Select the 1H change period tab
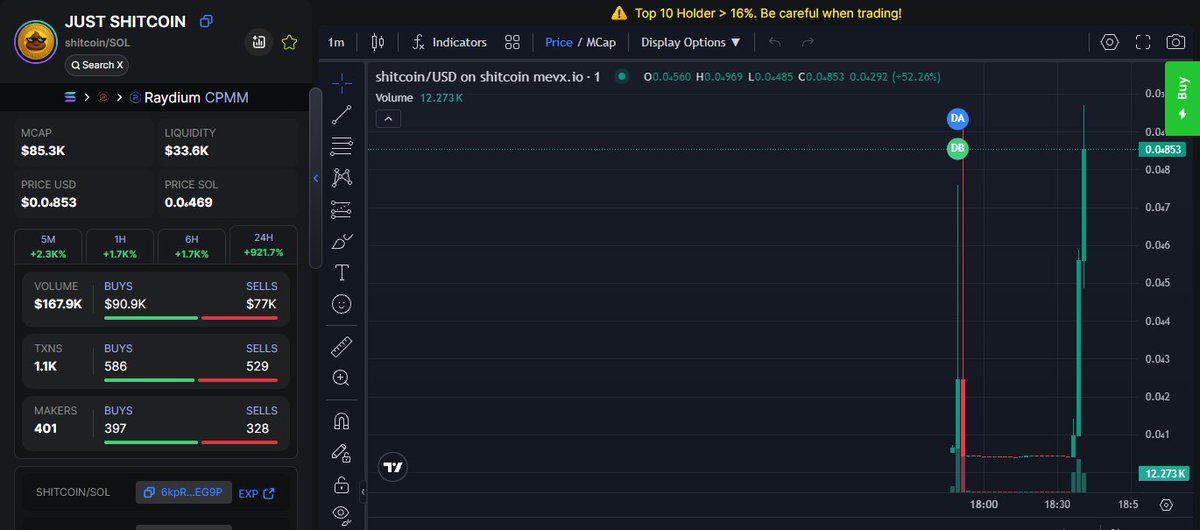 [120, 246]
